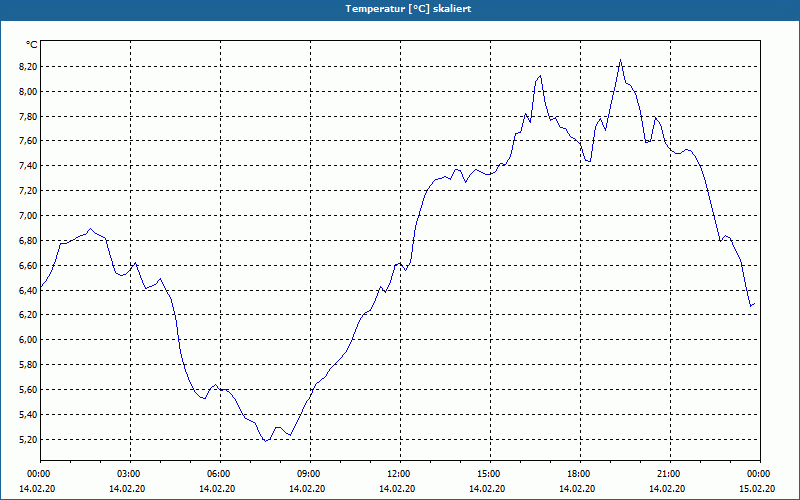This screenshot has height=500, width=800.
Task: Click the curve's highest peak above 8,20
Action: tap(620, 60)
